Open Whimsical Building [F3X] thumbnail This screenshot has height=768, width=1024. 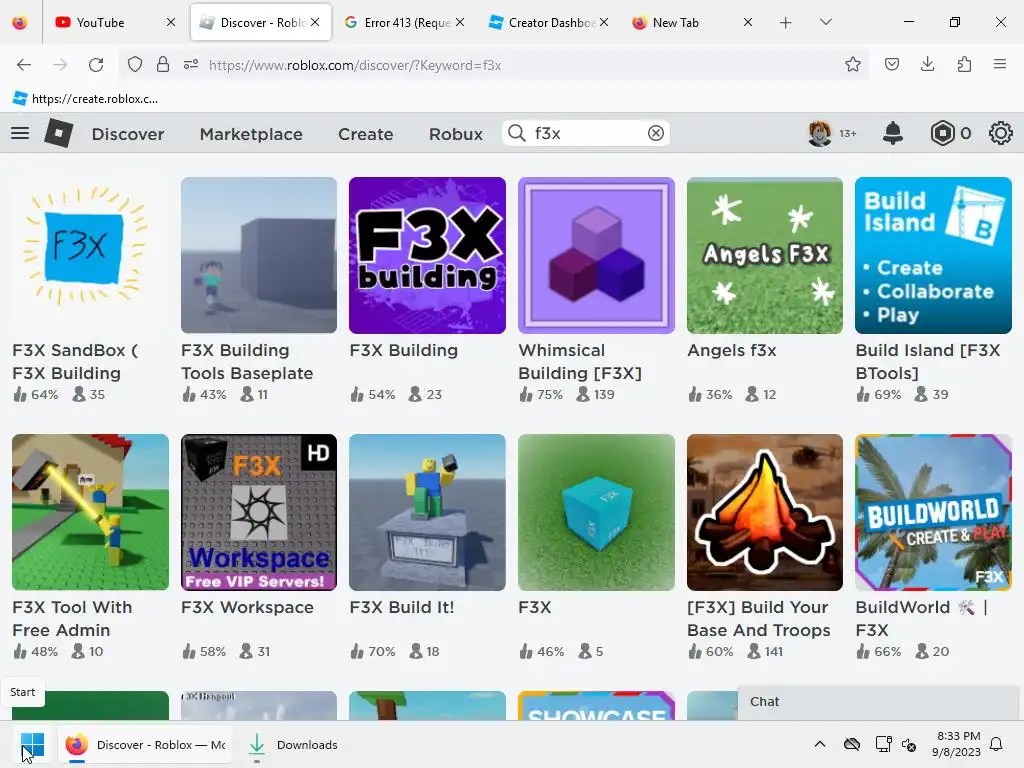(596, 255)
